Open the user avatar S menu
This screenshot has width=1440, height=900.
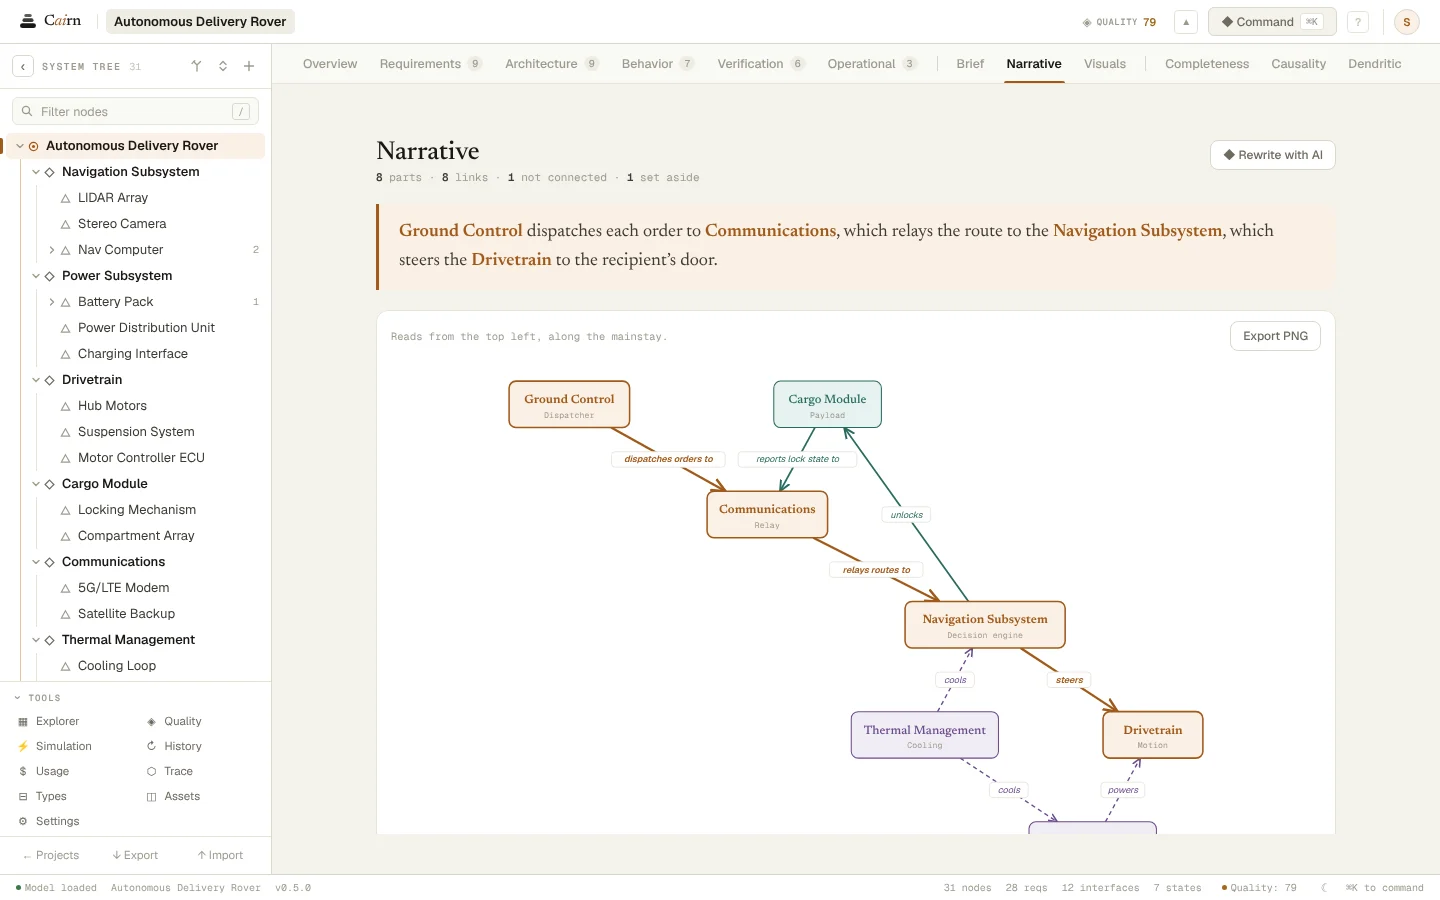(x=1407, y=22)
